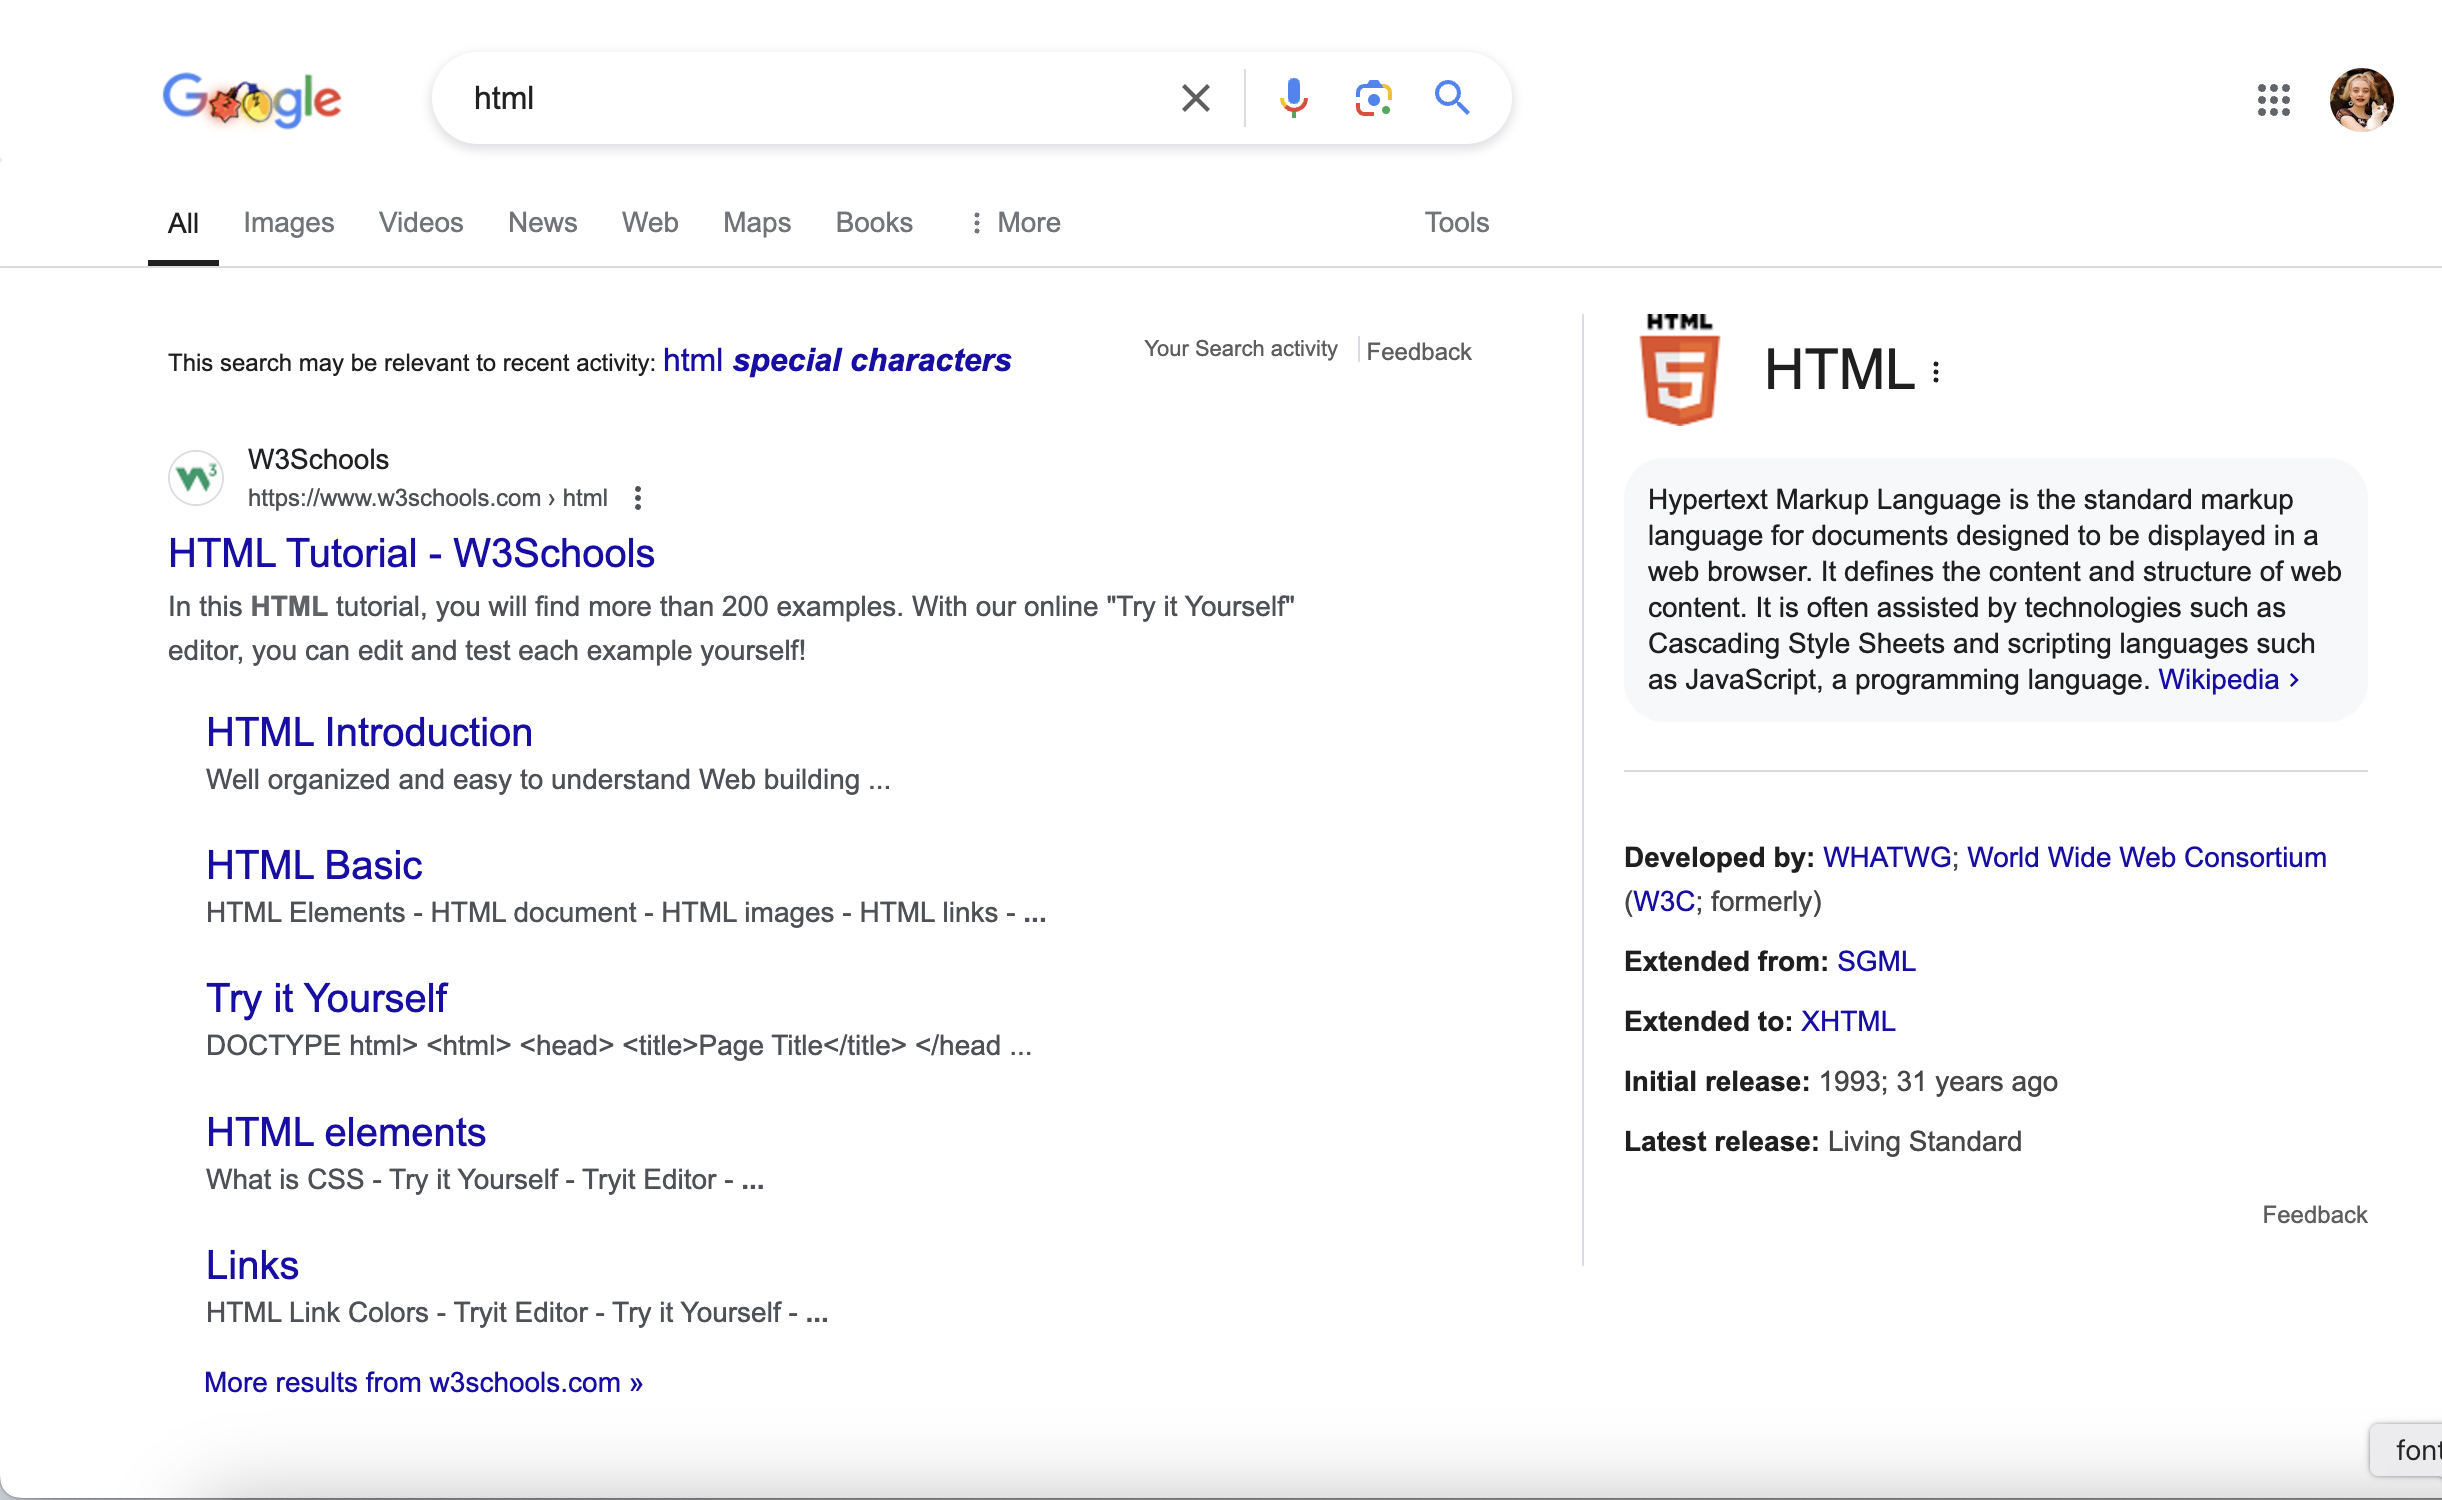Open the W3Schools URL breadcrumb
This screenshot has height=1500, width=2442.
click(x=427, y=498)
